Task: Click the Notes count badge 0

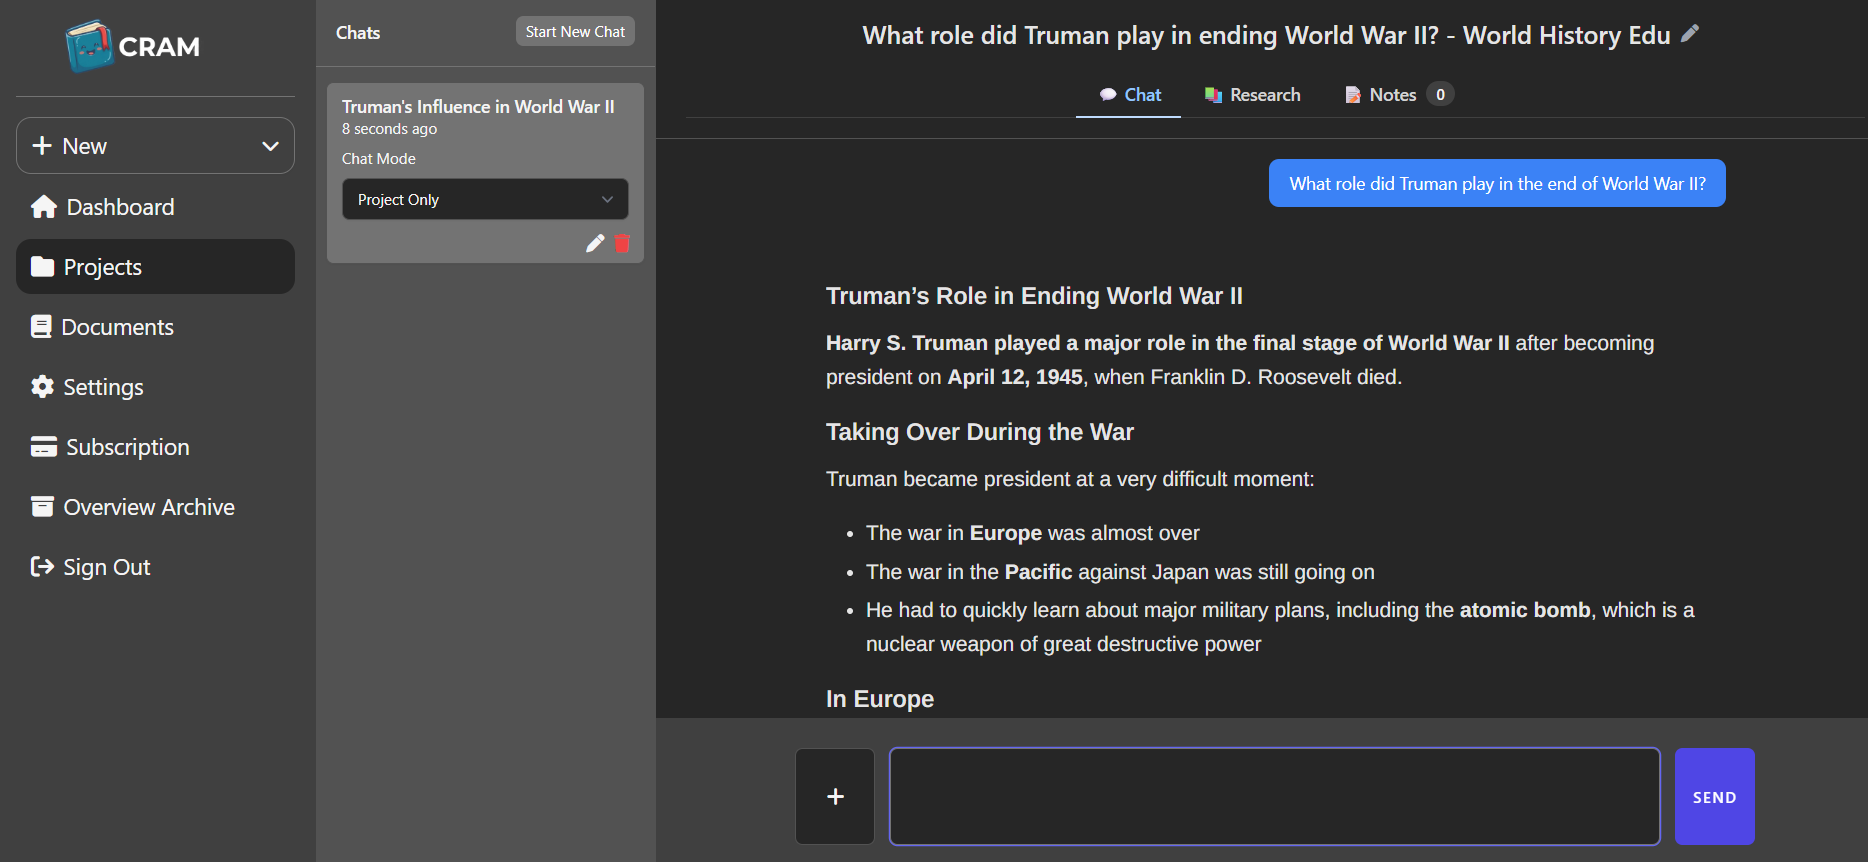Action: coord(1440,95)
